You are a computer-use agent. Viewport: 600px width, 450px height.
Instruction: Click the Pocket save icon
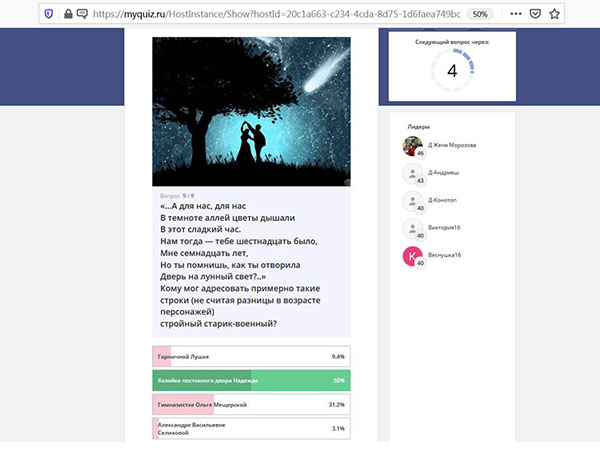[543, 15]
